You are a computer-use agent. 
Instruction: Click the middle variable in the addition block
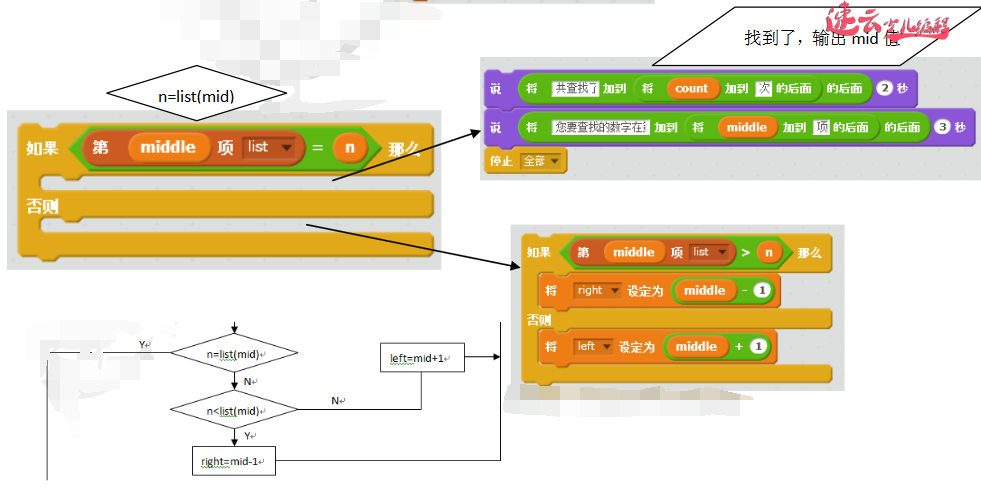coord(696,347)
